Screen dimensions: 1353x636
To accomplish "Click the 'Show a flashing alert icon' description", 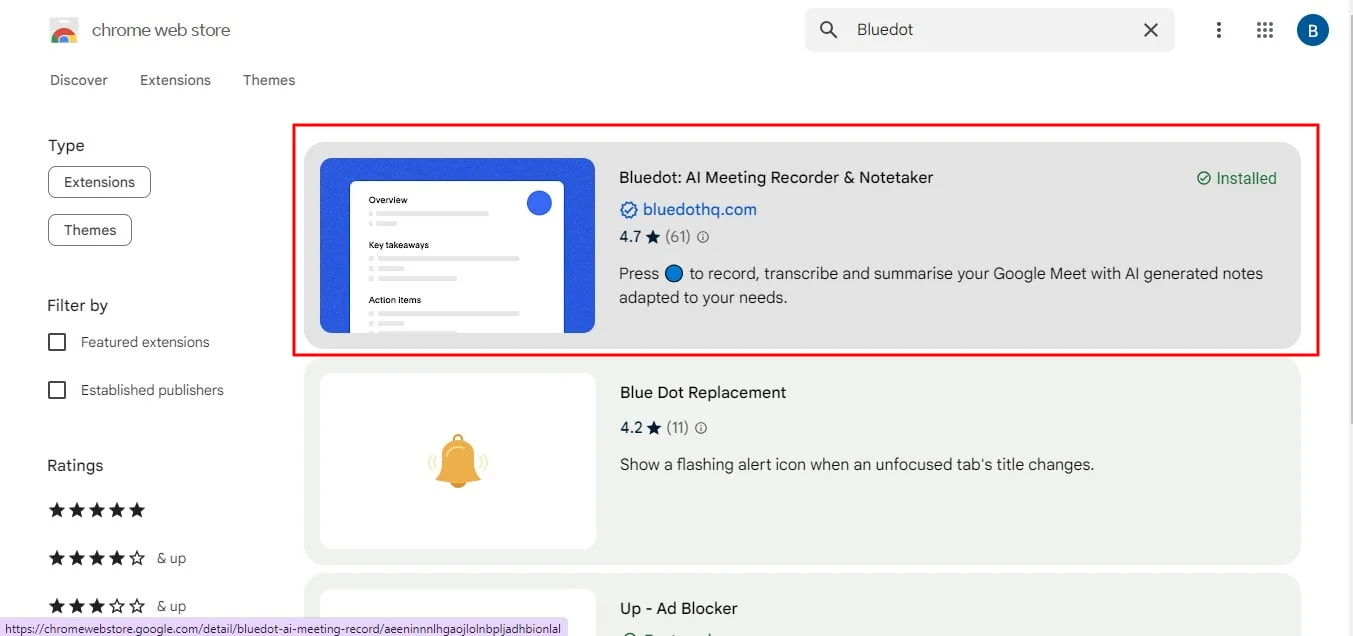I will click(x=857, y=464).
